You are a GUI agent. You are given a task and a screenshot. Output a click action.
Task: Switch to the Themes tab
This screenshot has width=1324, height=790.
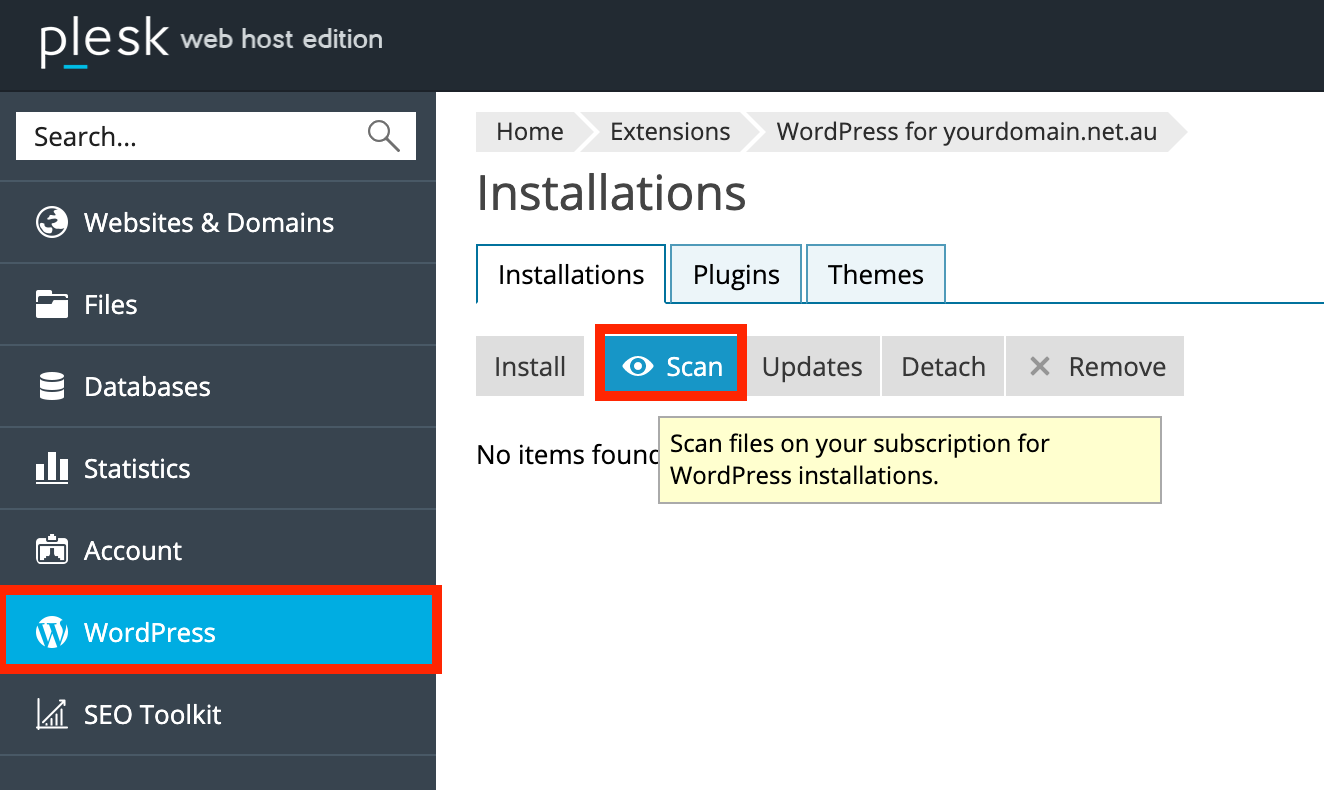876,274
